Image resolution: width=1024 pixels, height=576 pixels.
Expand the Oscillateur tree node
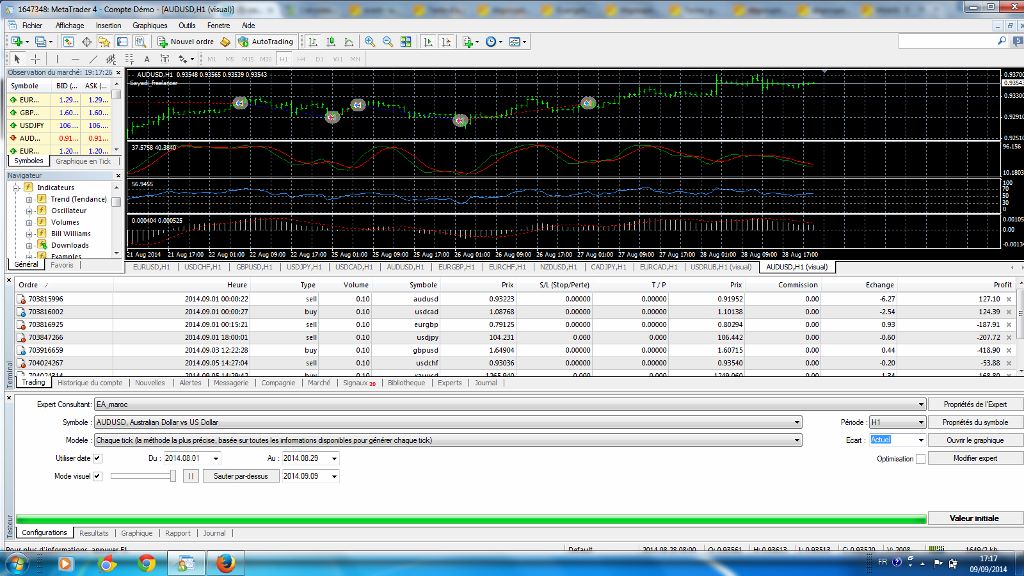tap(30, 211)
